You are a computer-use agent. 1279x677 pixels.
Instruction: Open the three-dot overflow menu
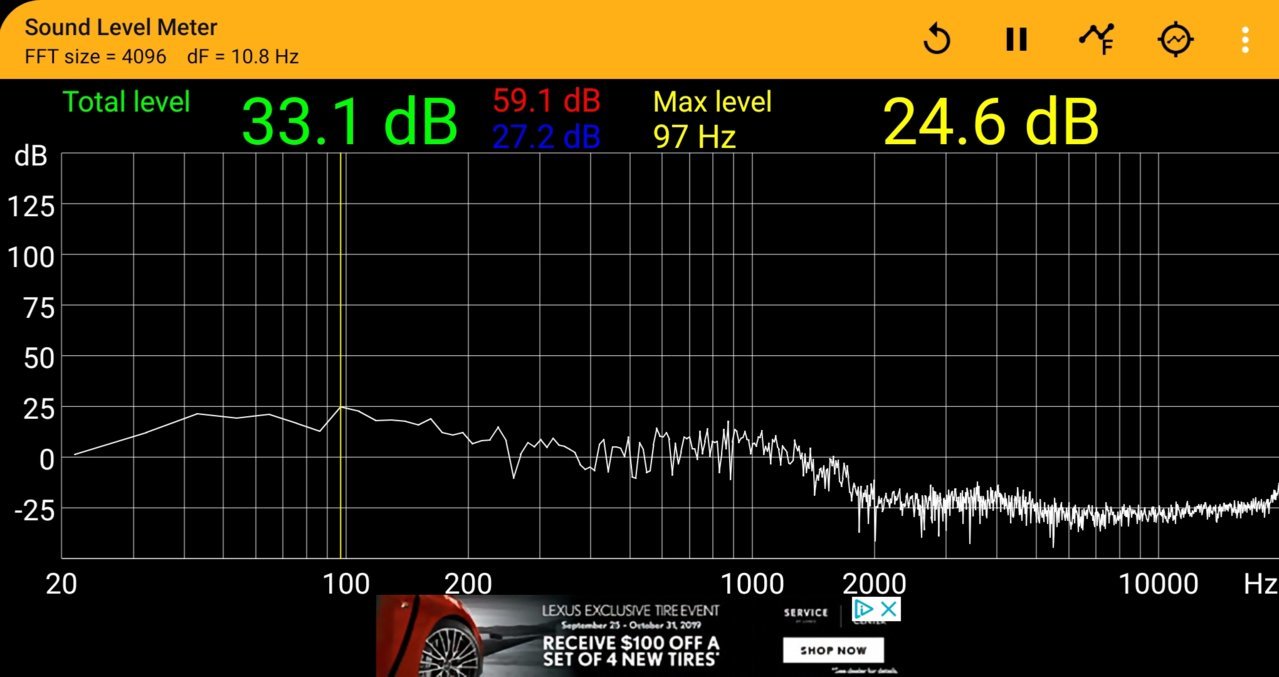click(1245, 39)
